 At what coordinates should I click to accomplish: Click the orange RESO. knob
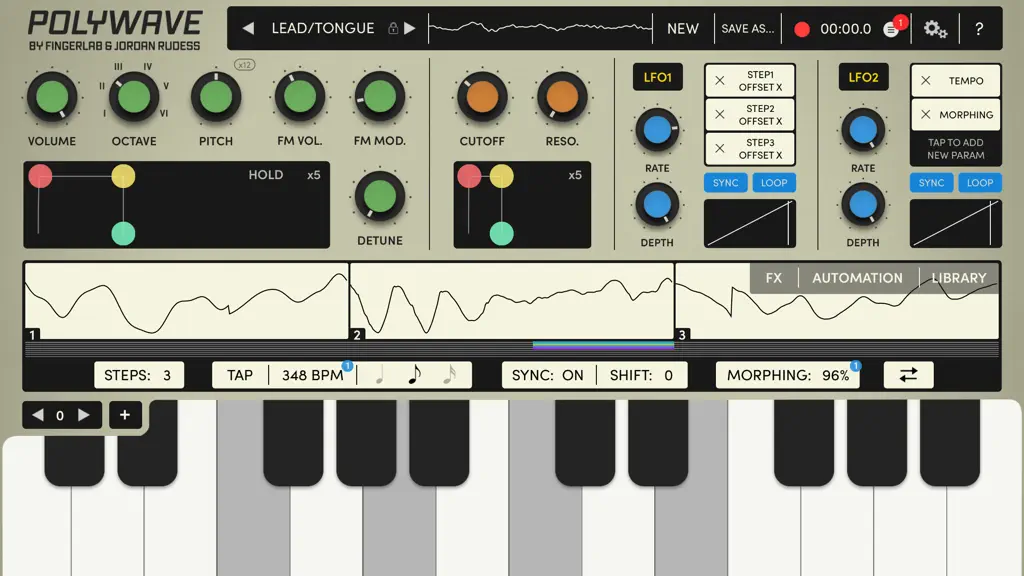(x=562, y=97)
